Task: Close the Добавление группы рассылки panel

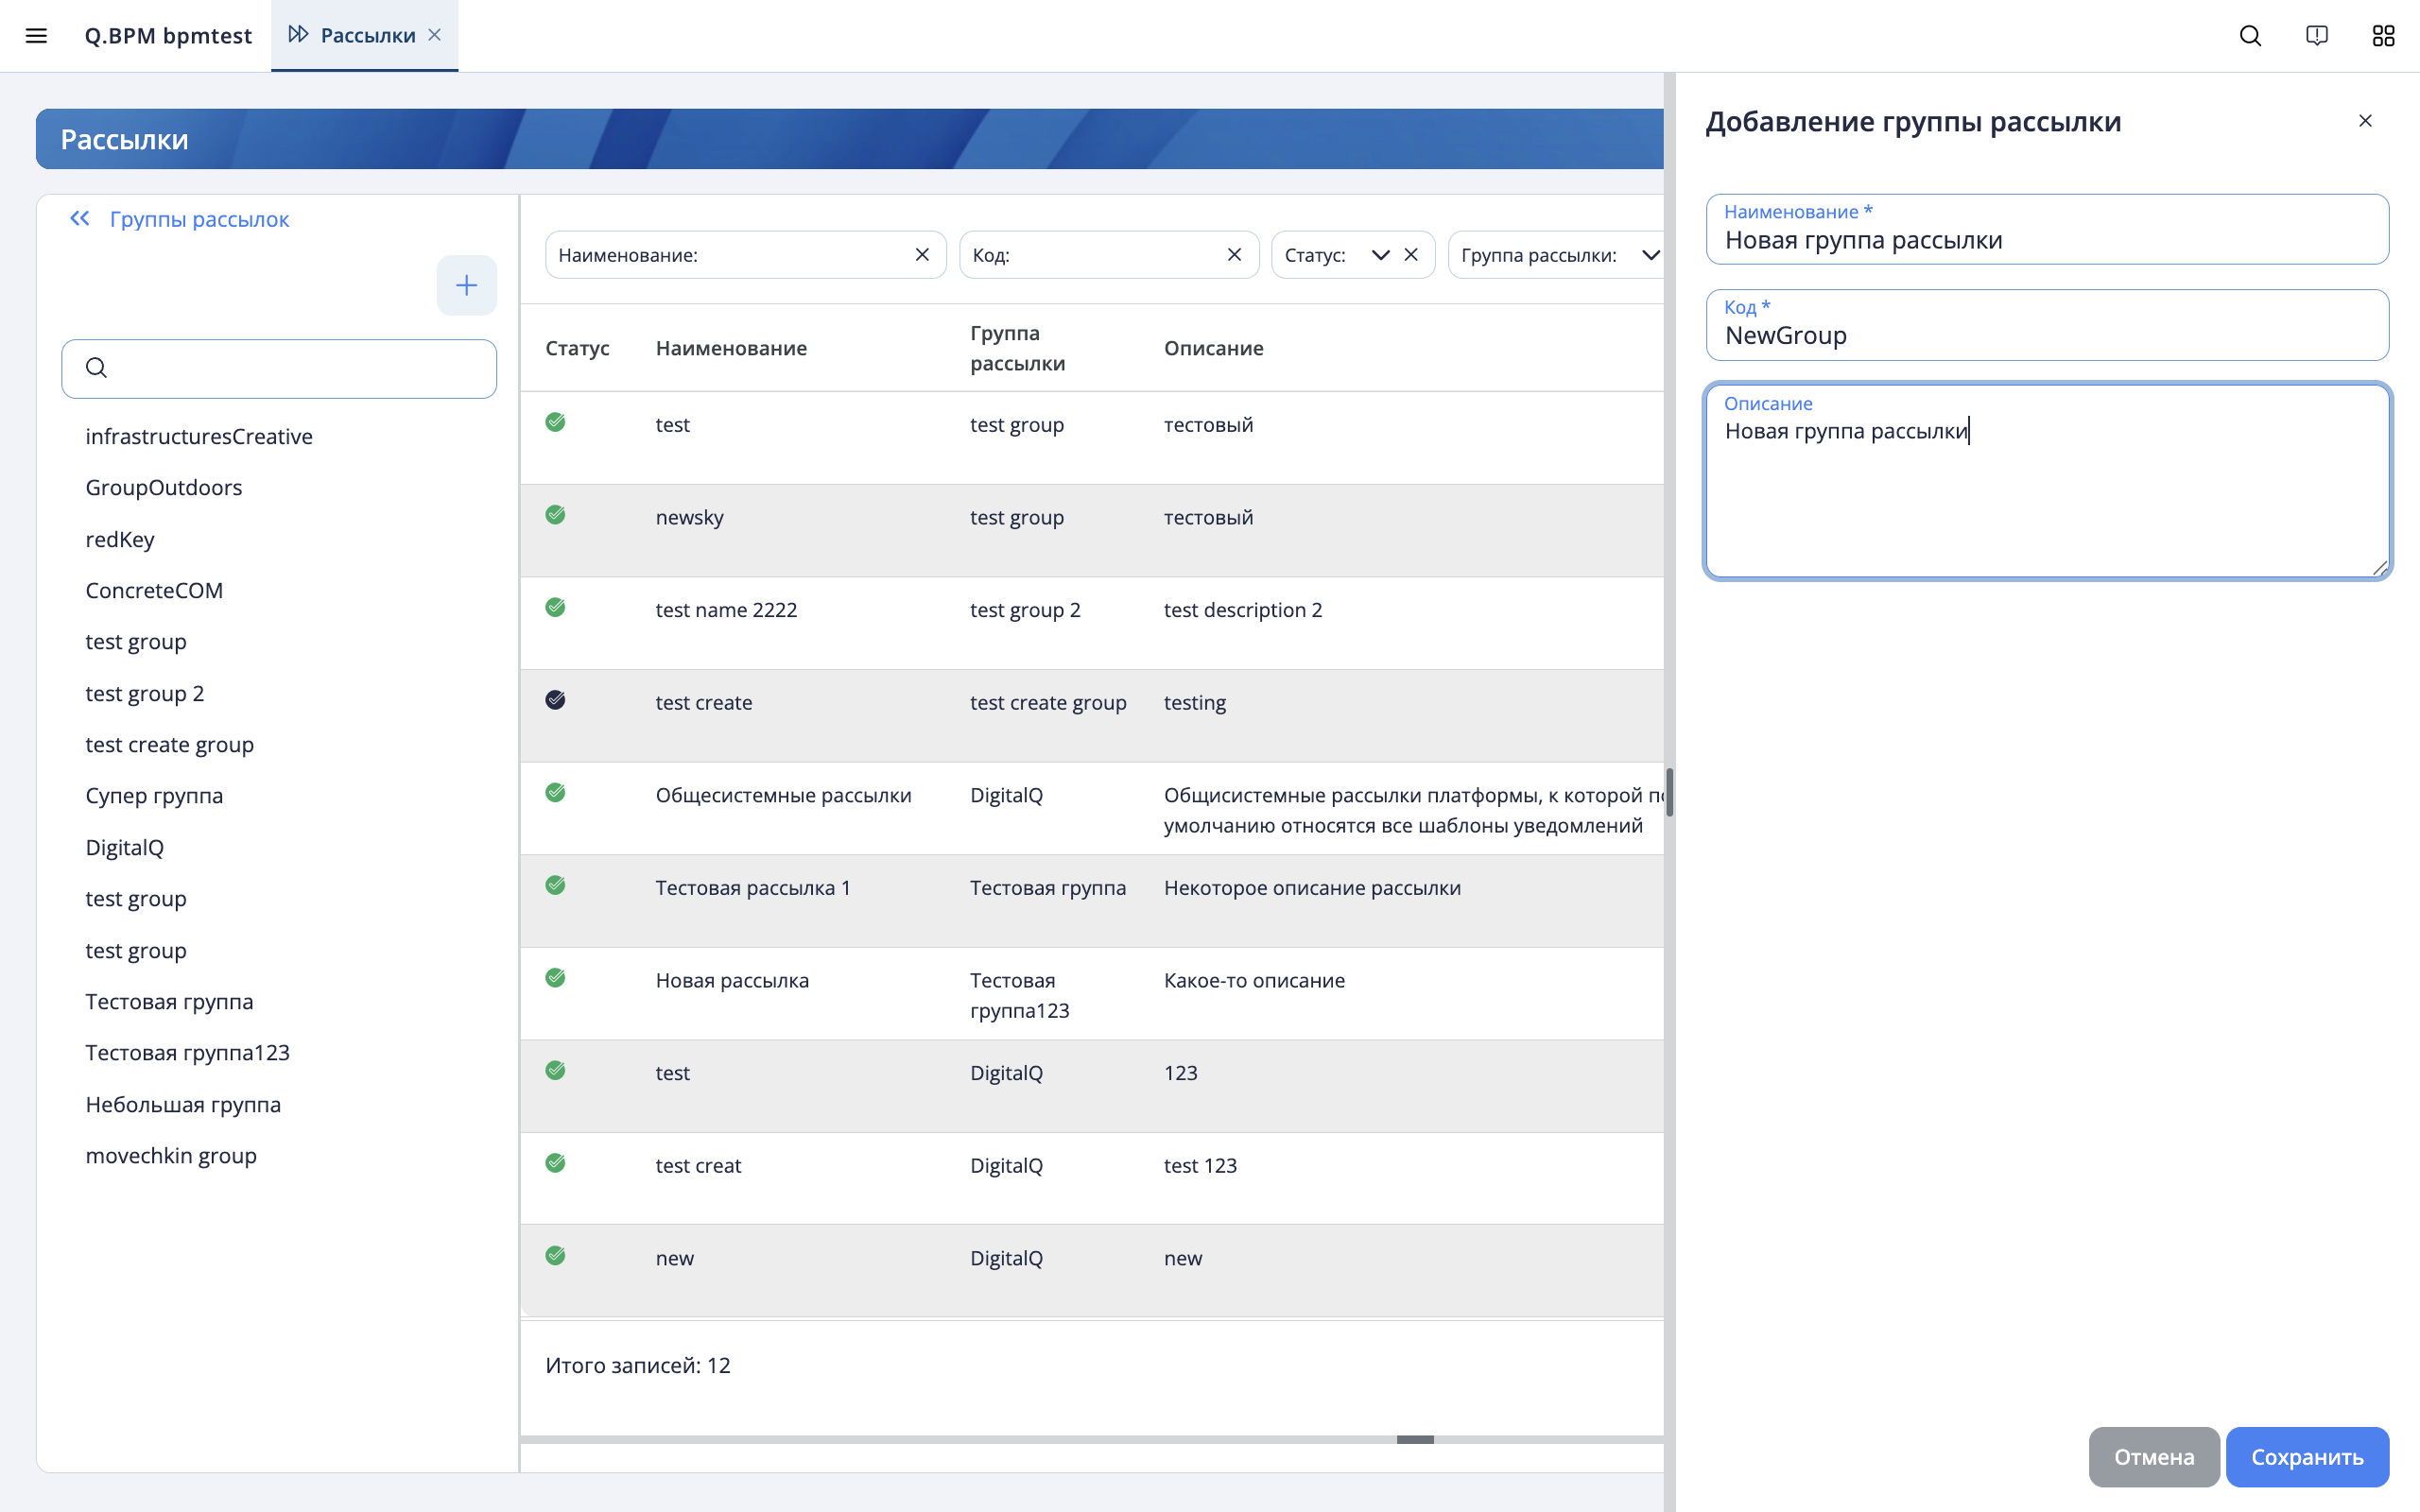Action: (2365, 121)
